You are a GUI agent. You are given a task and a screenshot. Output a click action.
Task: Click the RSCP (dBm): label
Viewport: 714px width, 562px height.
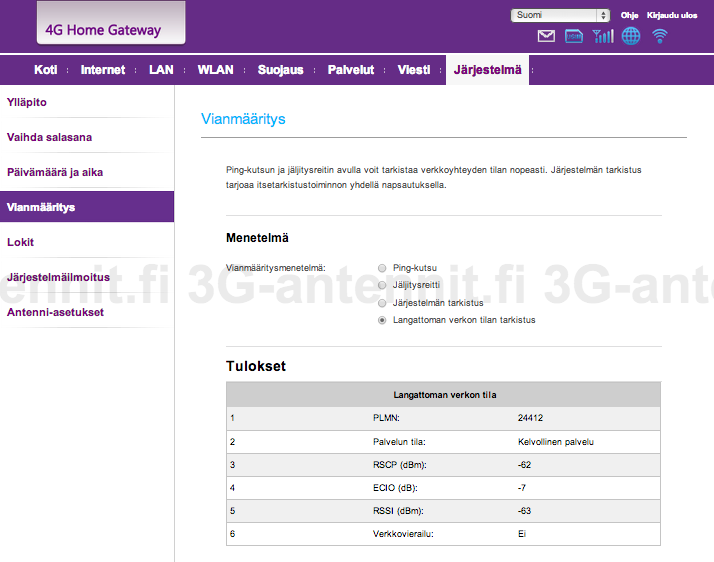(x=400, y=465)
